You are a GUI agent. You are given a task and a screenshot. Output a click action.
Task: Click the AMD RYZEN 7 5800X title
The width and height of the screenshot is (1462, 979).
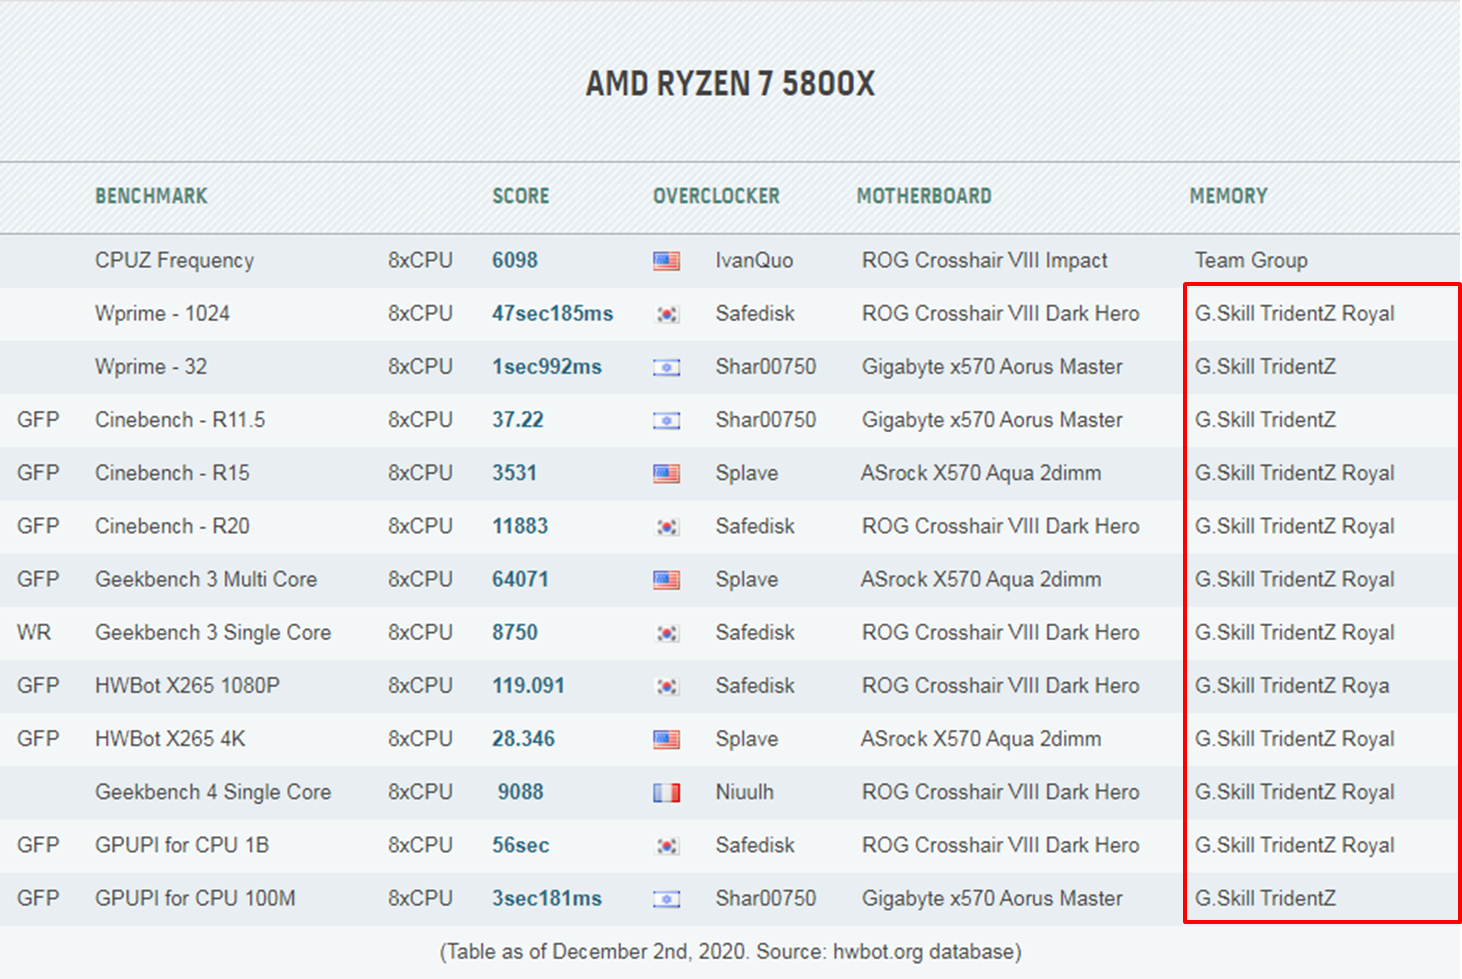click(730, 83)
